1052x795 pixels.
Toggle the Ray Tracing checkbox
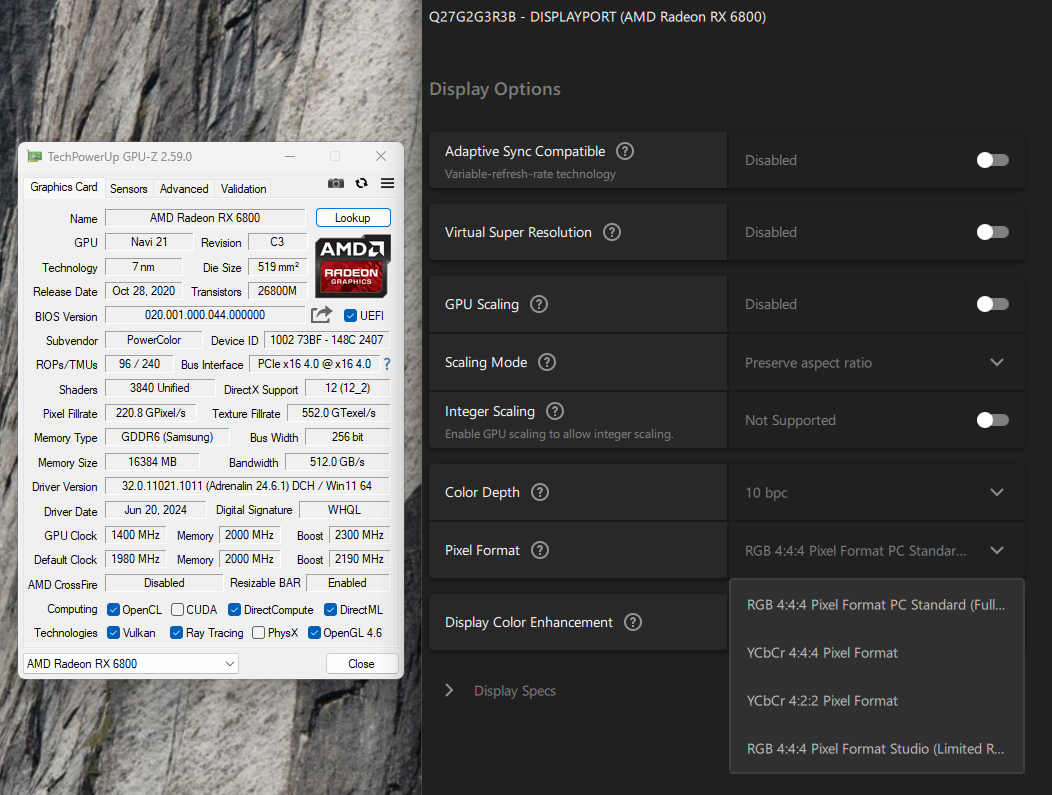(176, 633)
